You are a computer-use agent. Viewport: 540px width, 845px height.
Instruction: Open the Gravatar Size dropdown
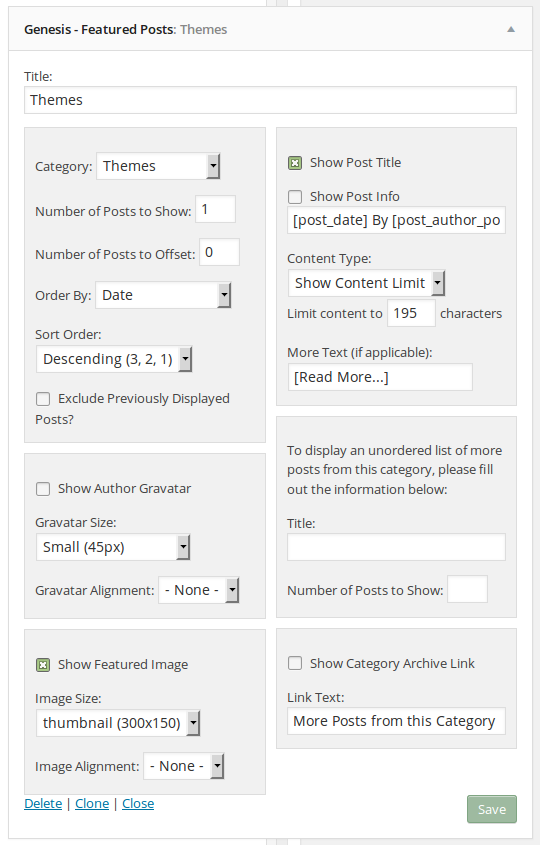[x=113, y=548]
